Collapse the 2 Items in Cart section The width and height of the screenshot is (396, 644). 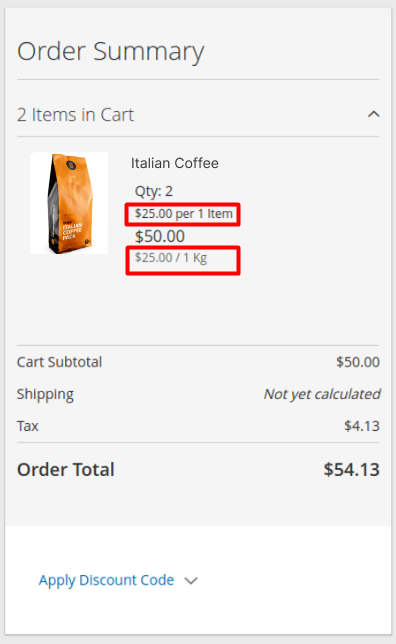tap(198, 115)
